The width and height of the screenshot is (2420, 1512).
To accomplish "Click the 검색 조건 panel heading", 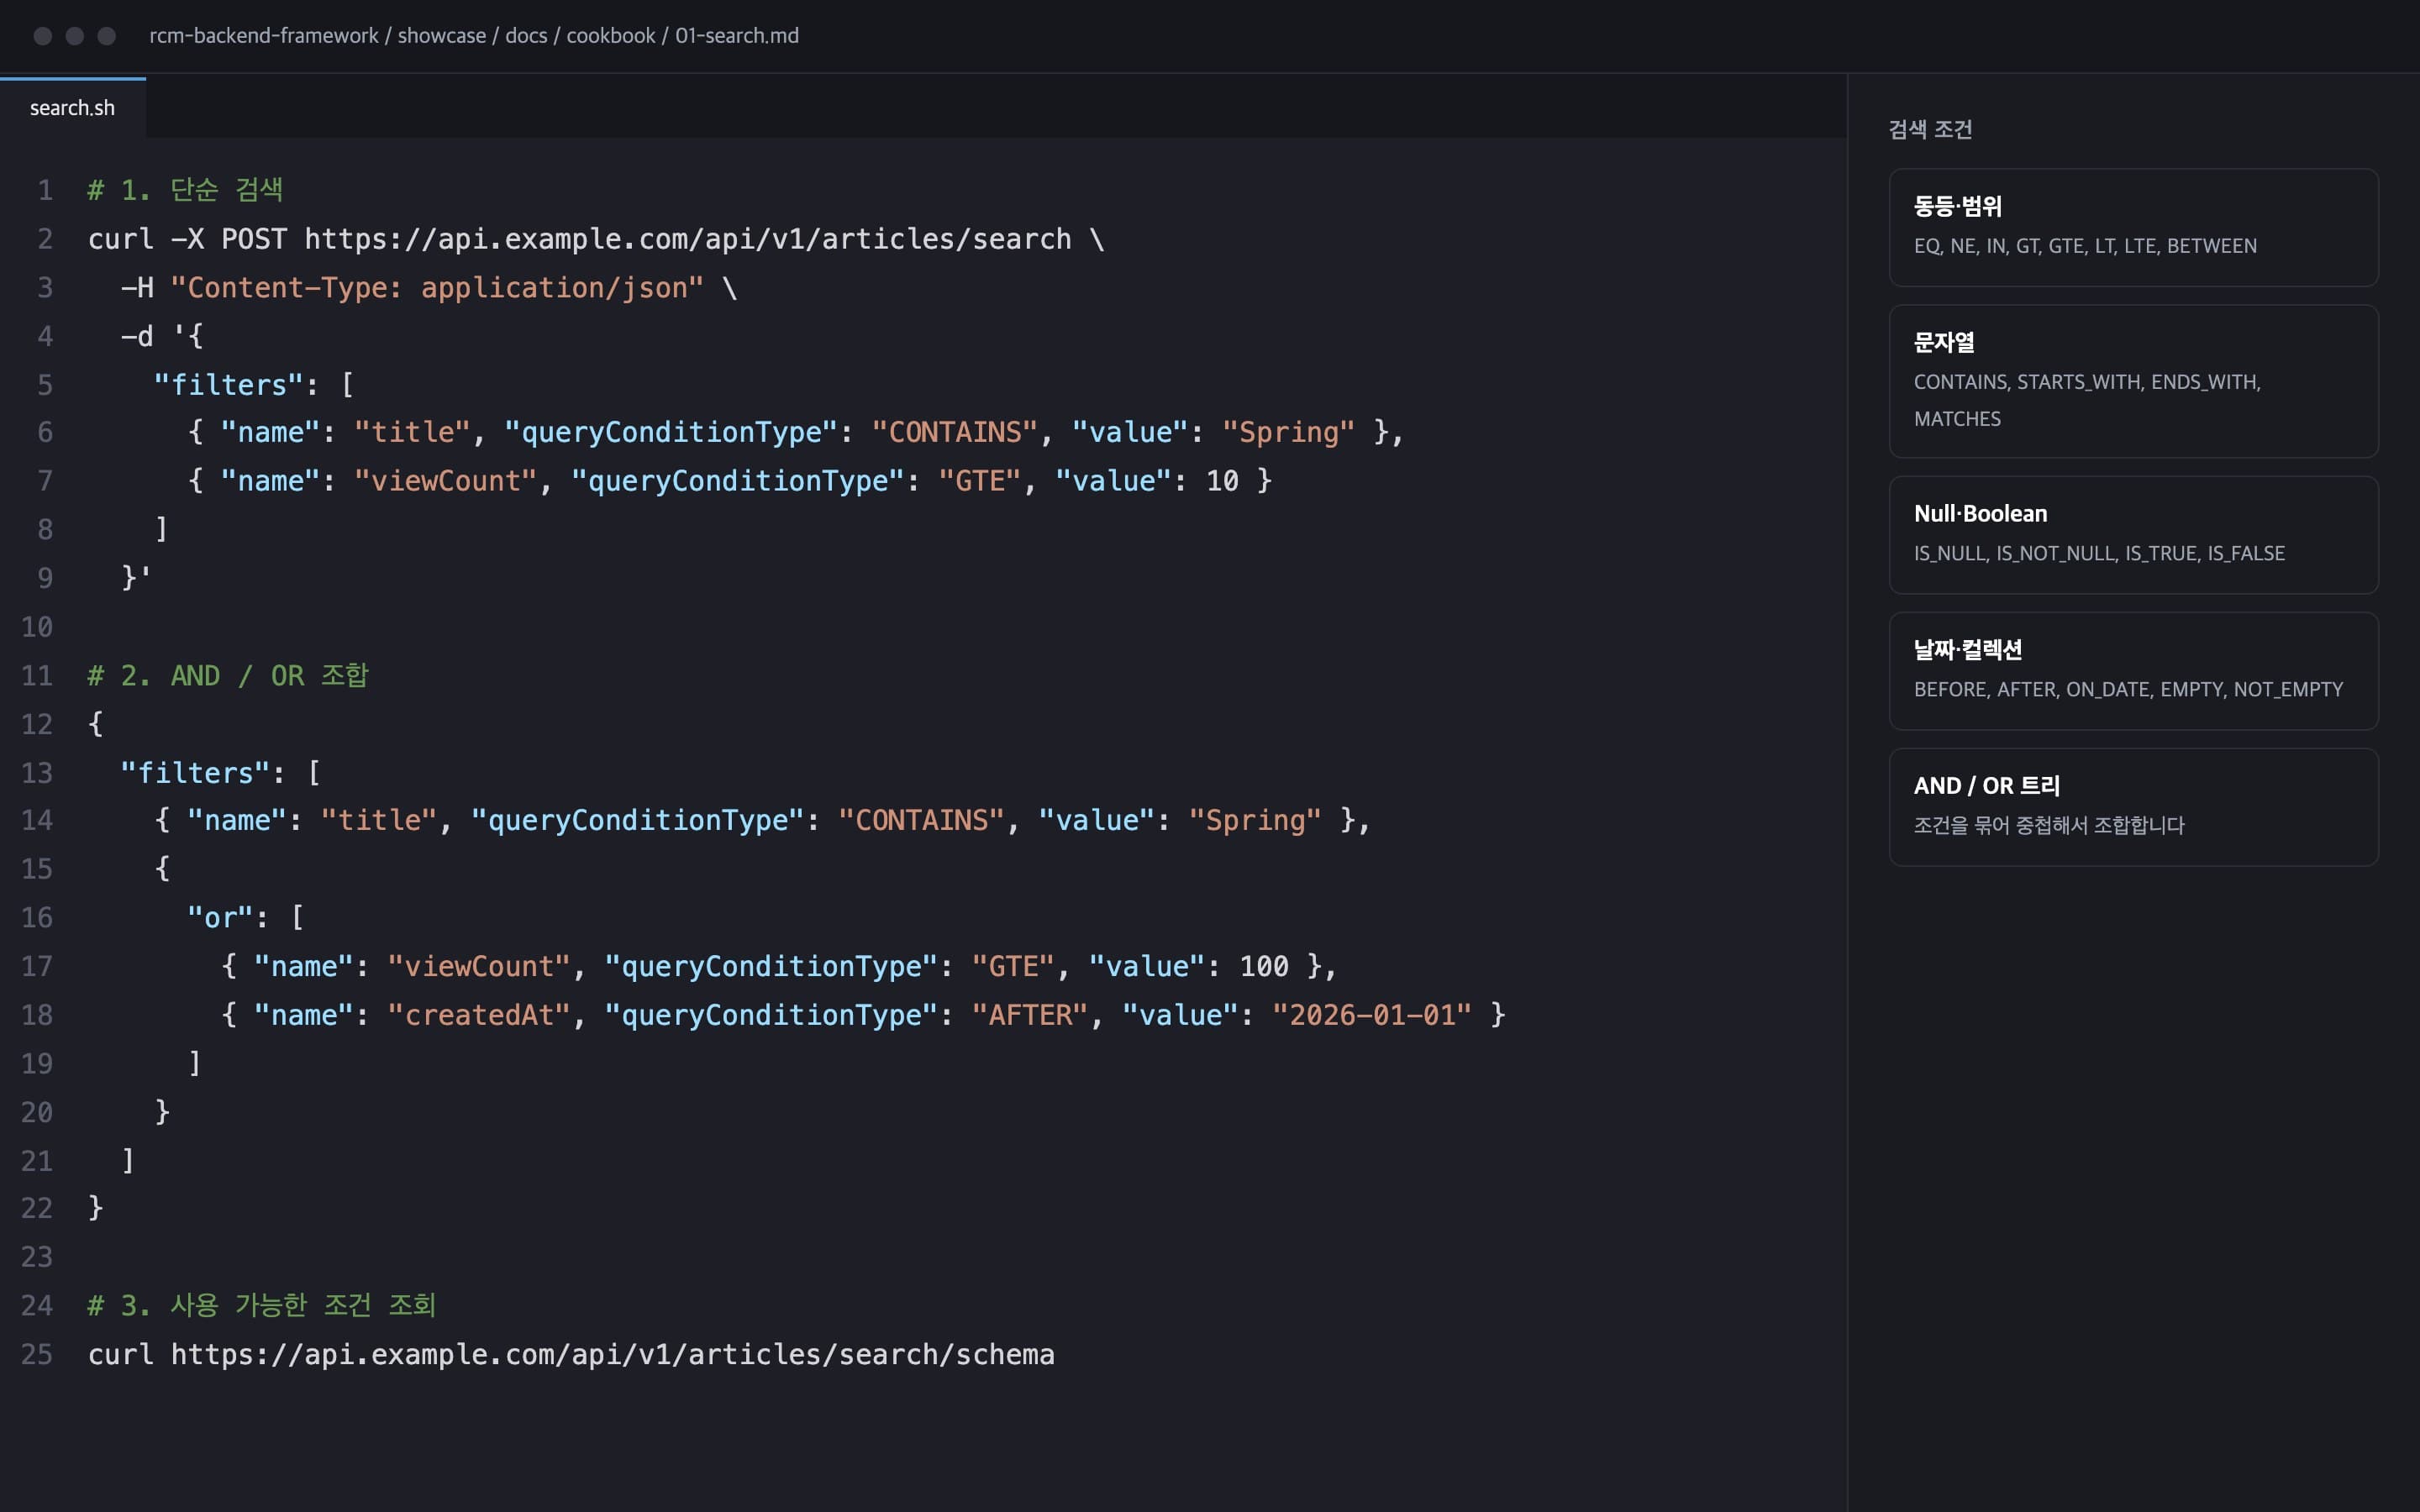I will pos(1929,129).
